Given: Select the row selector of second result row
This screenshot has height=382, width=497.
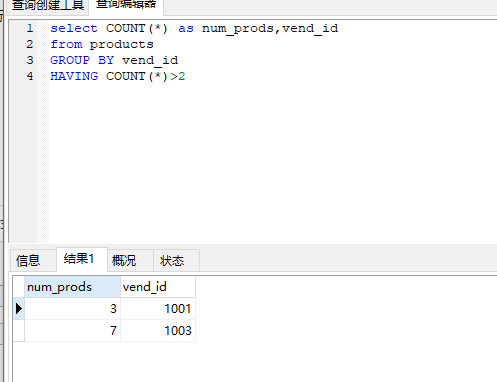Looking at the screenshot, I should (x=19, y=331).
